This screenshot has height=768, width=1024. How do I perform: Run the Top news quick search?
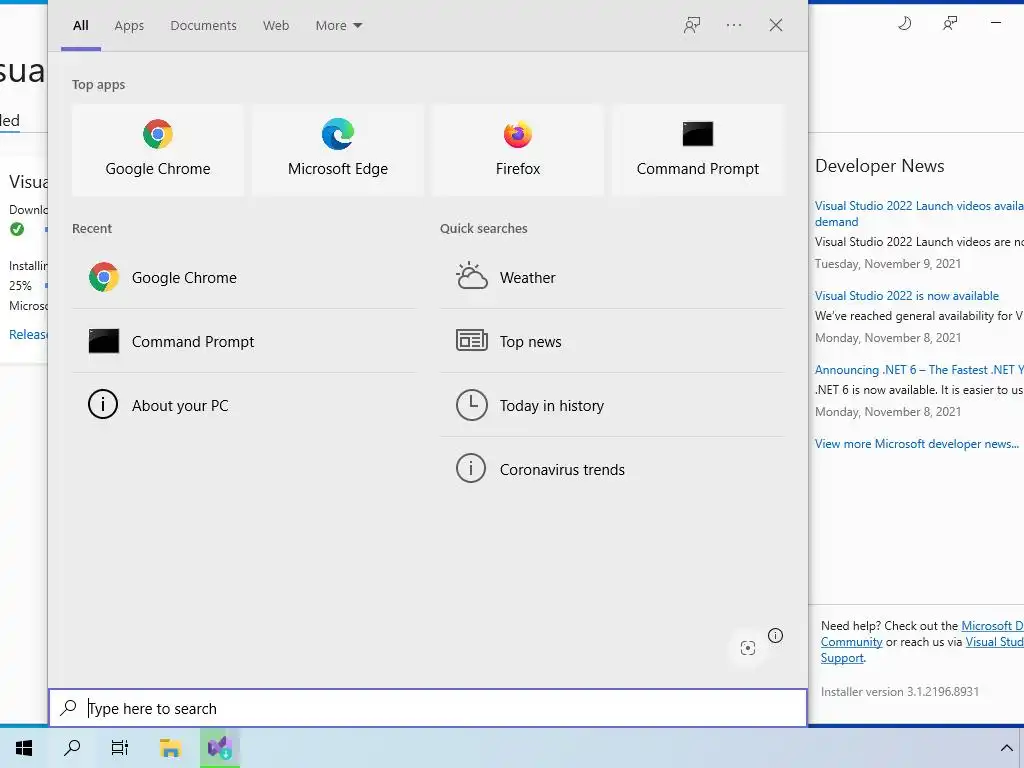(612, 342)
